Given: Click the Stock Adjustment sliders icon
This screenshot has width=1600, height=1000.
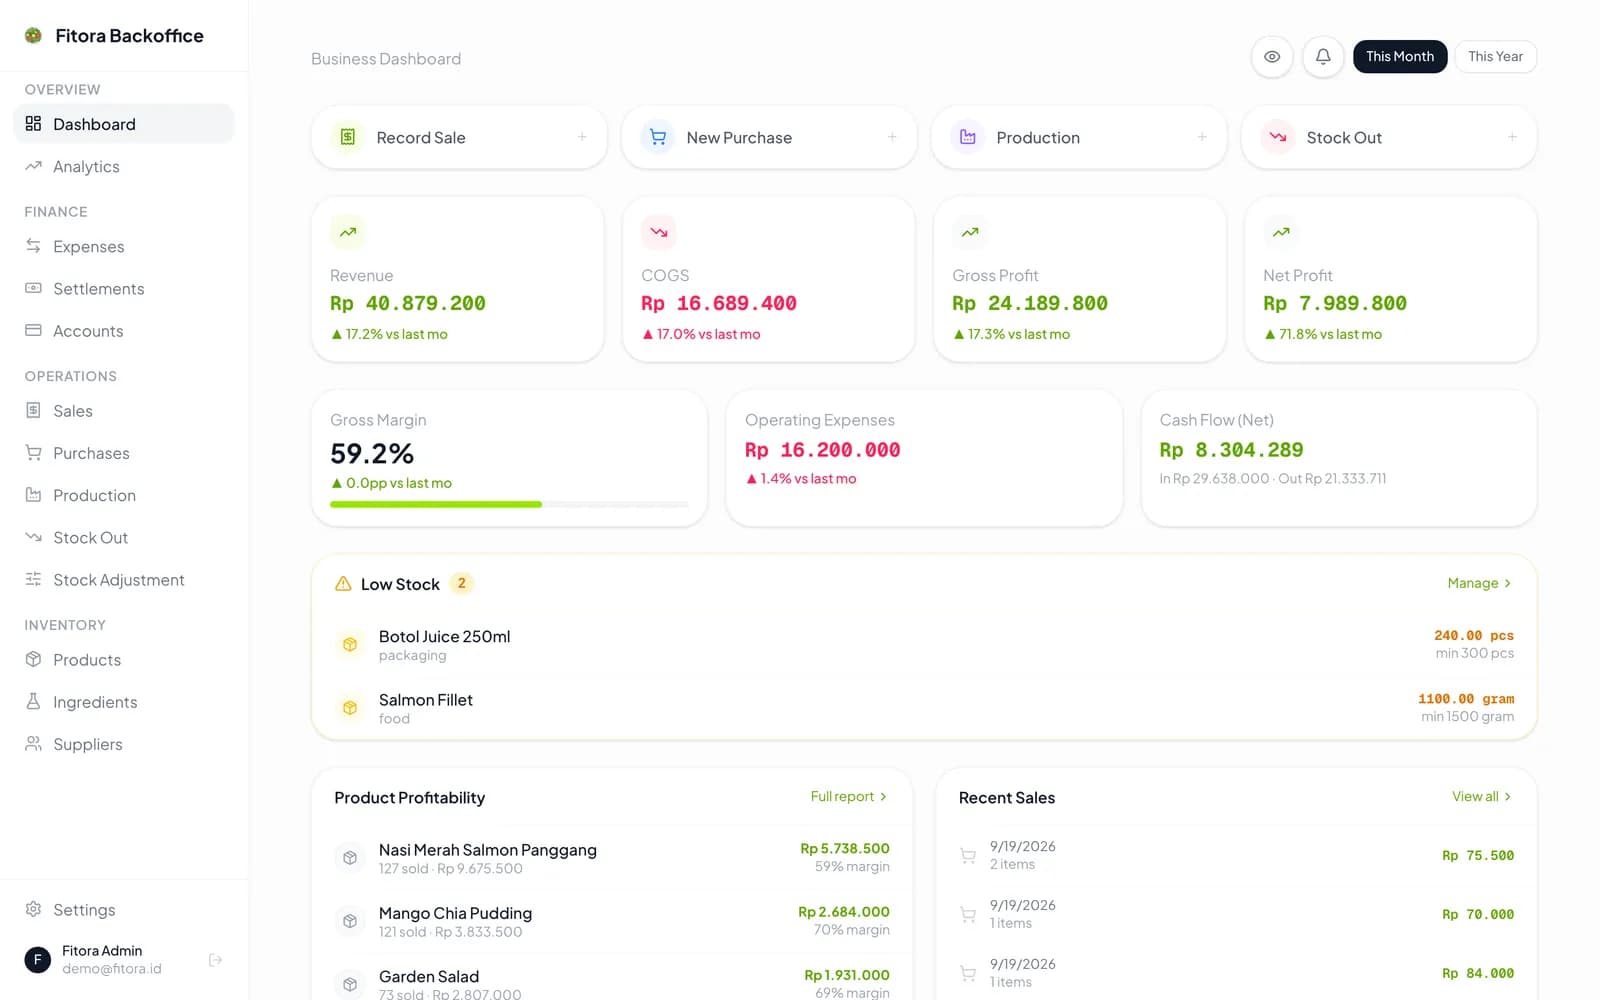Looking at the screenshot, I should [x=33, y=579].
